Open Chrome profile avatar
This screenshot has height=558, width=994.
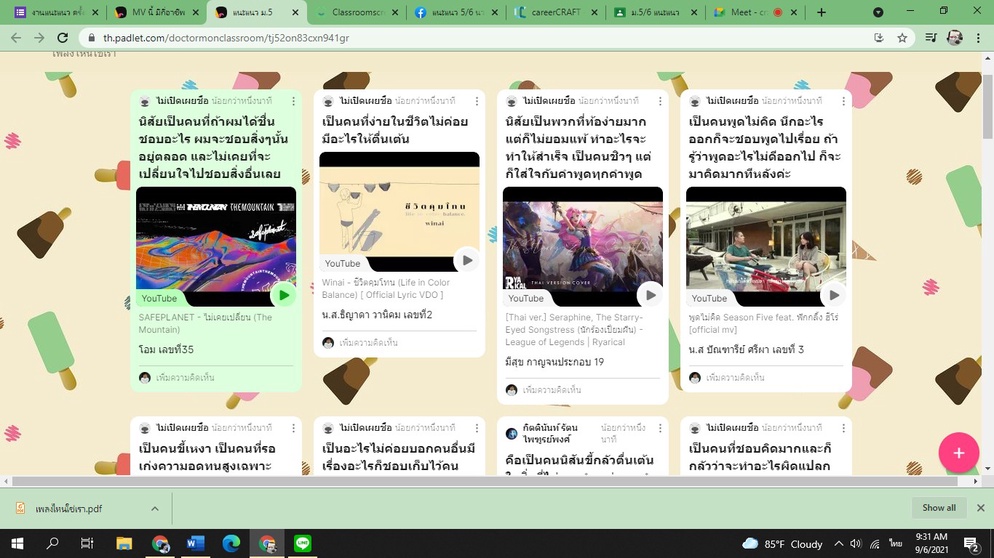954,38
